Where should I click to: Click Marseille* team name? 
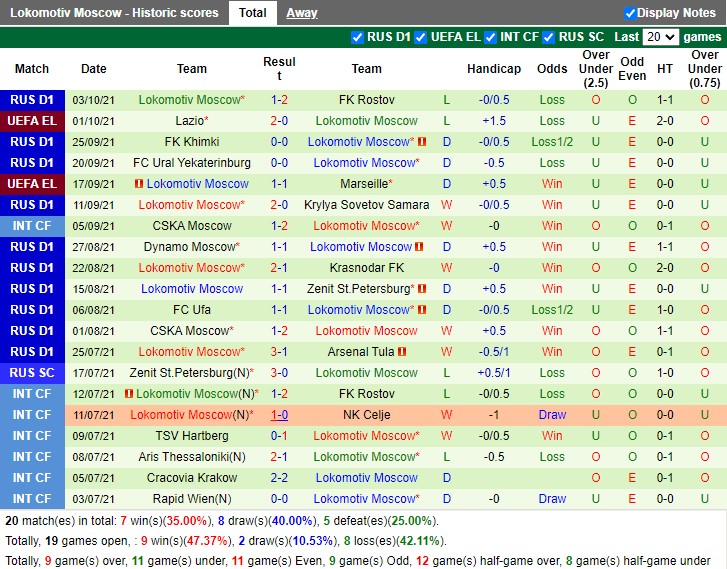(x=366, y=184)
